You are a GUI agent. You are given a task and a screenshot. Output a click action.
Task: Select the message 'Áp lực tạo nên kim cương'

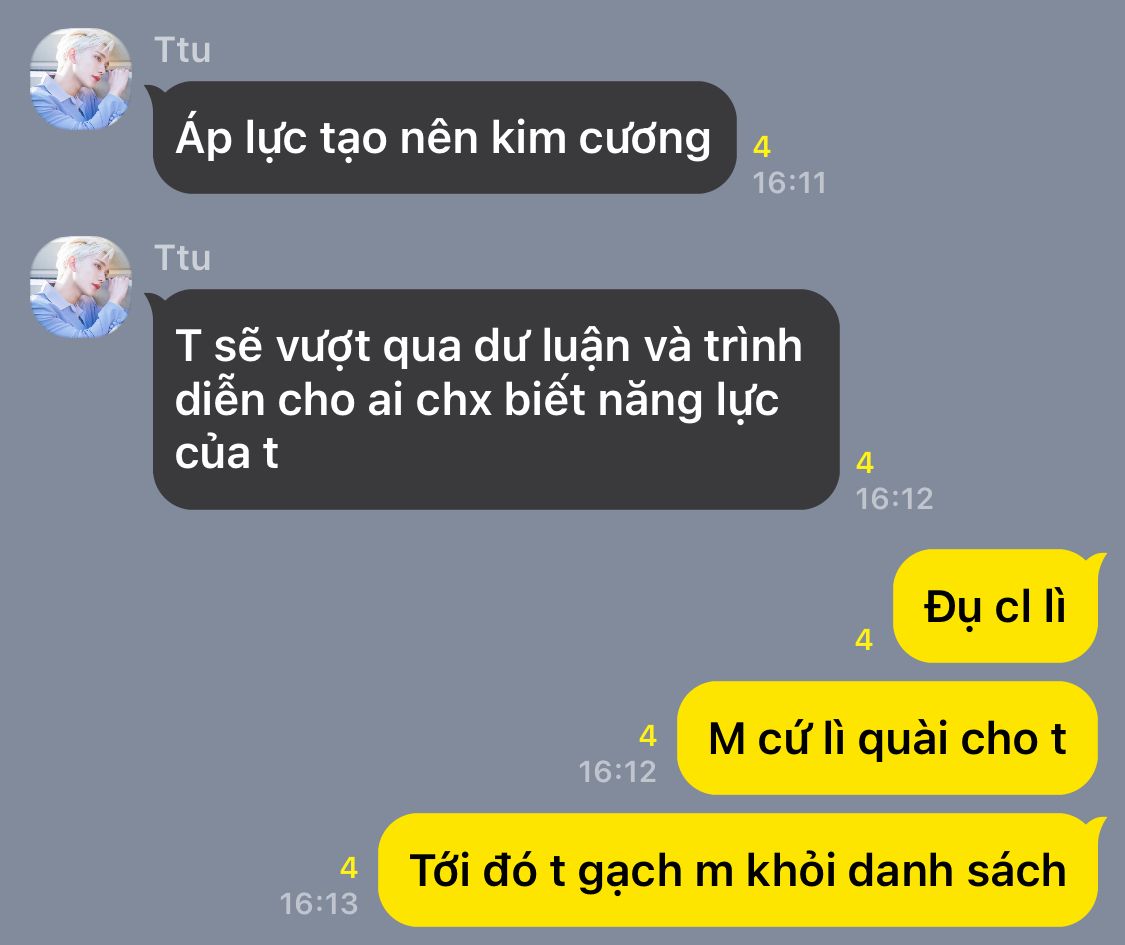(444, 137)
